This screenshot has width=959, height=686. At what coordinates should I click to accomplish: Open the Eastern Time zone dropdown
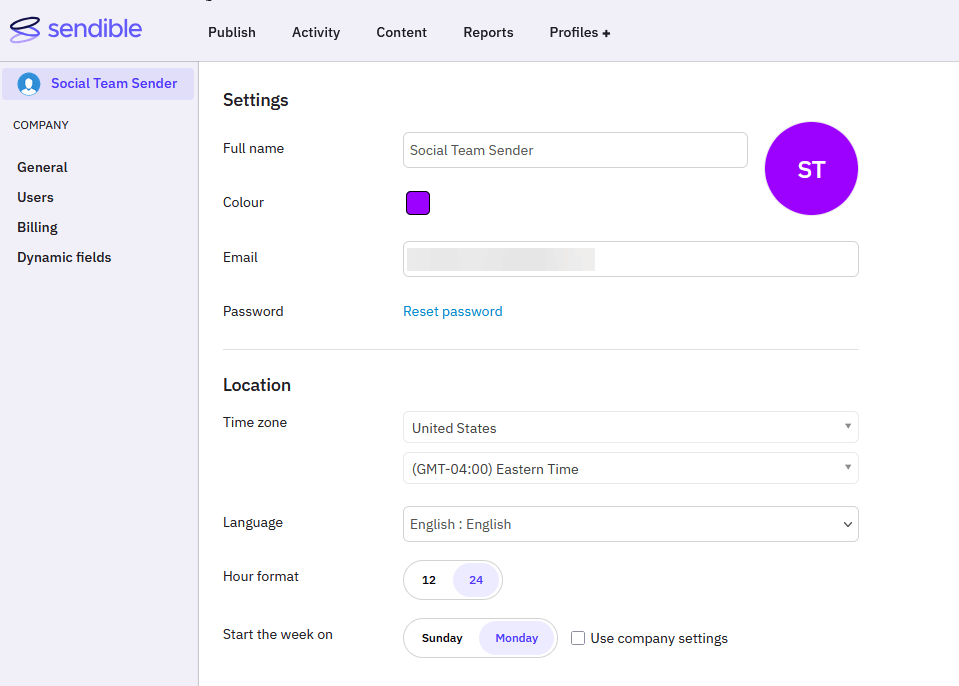[x=631, y=468]
